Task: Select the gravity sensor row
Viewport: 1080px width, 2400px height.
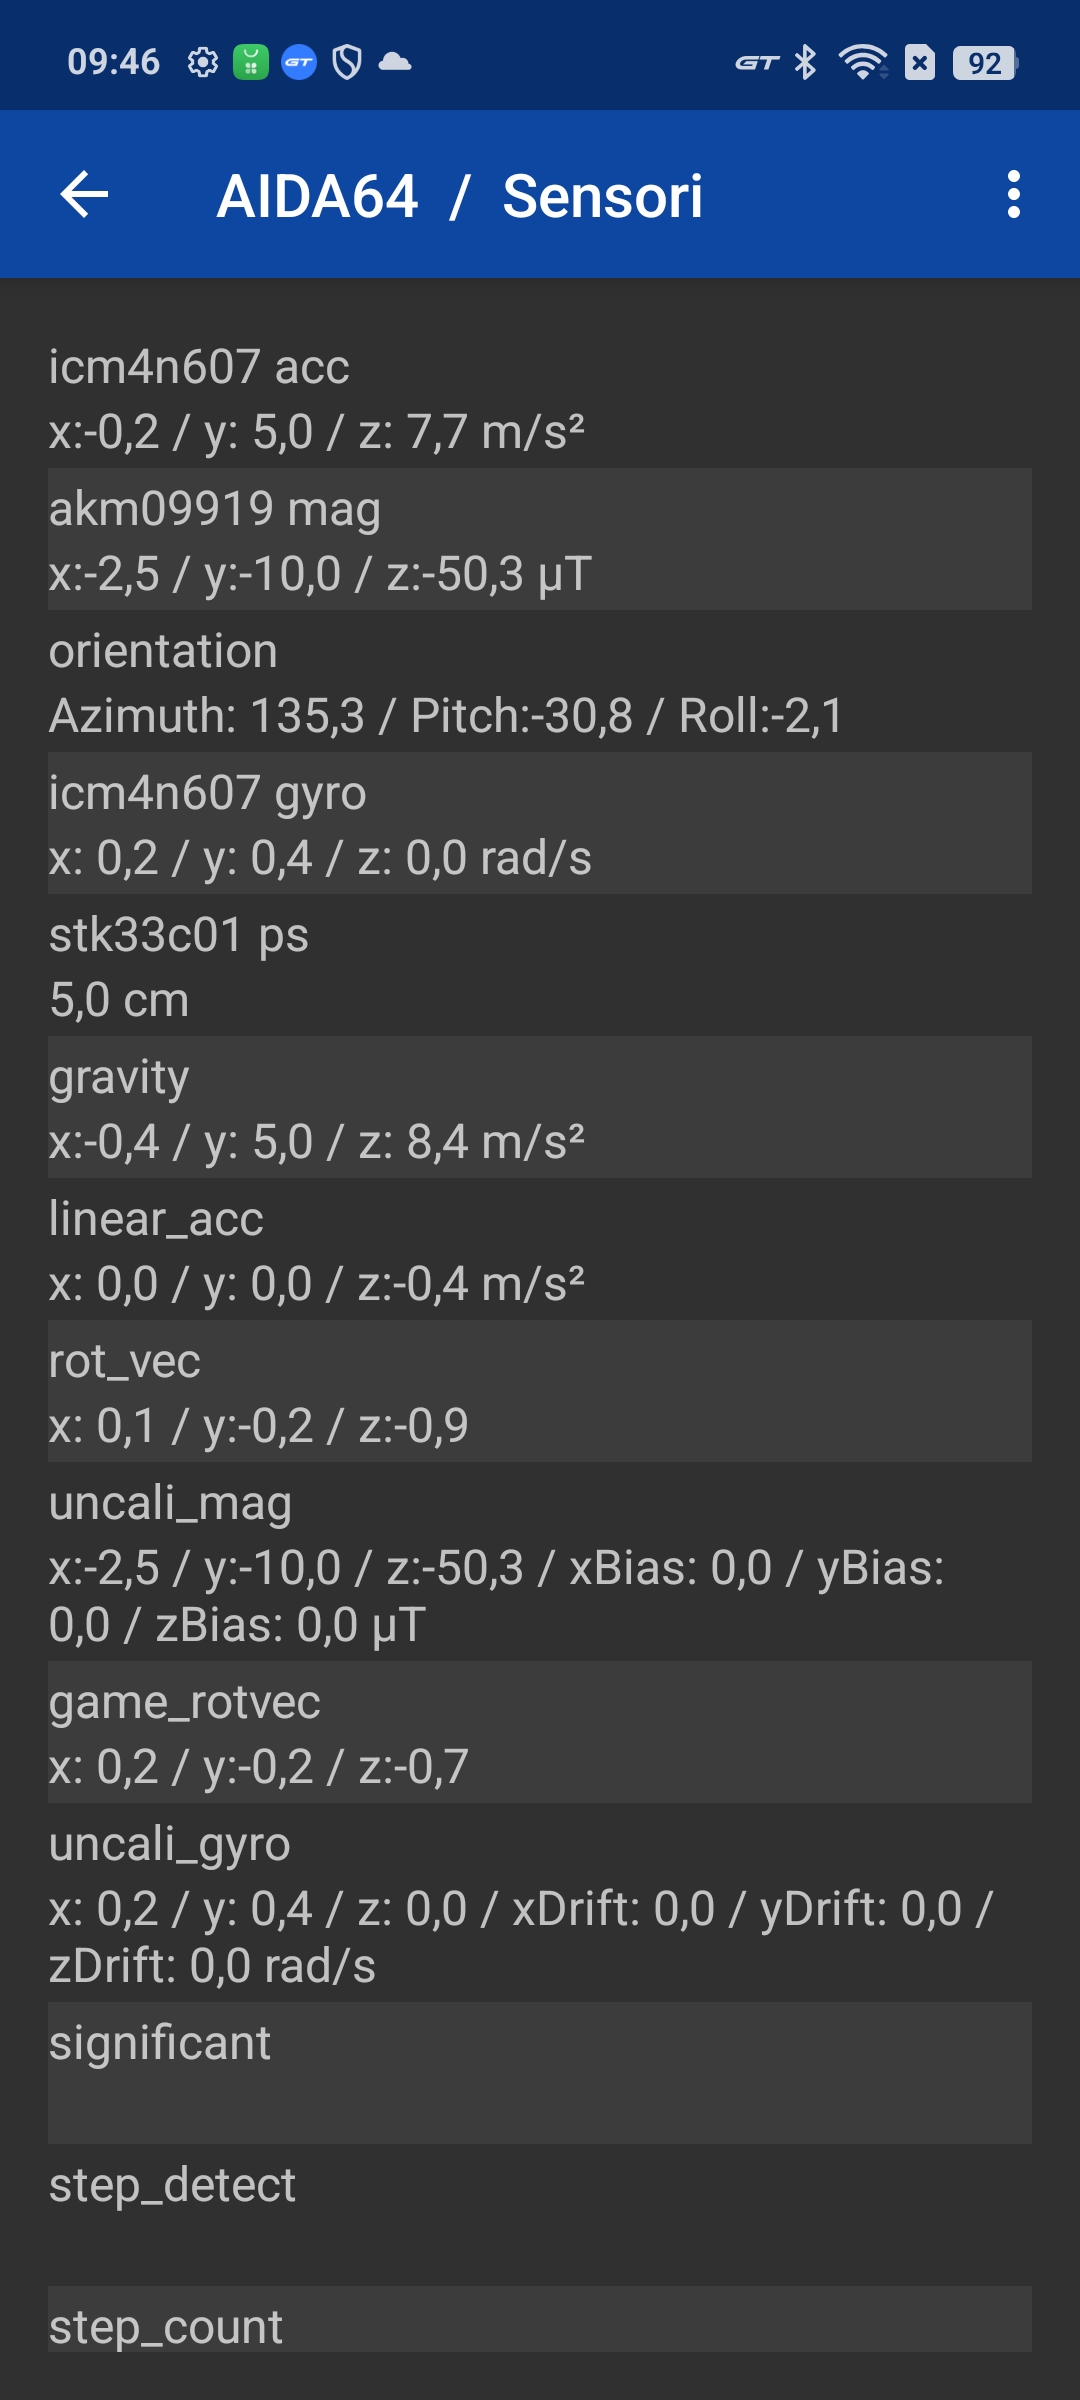Action: [x=540, y=1108]
